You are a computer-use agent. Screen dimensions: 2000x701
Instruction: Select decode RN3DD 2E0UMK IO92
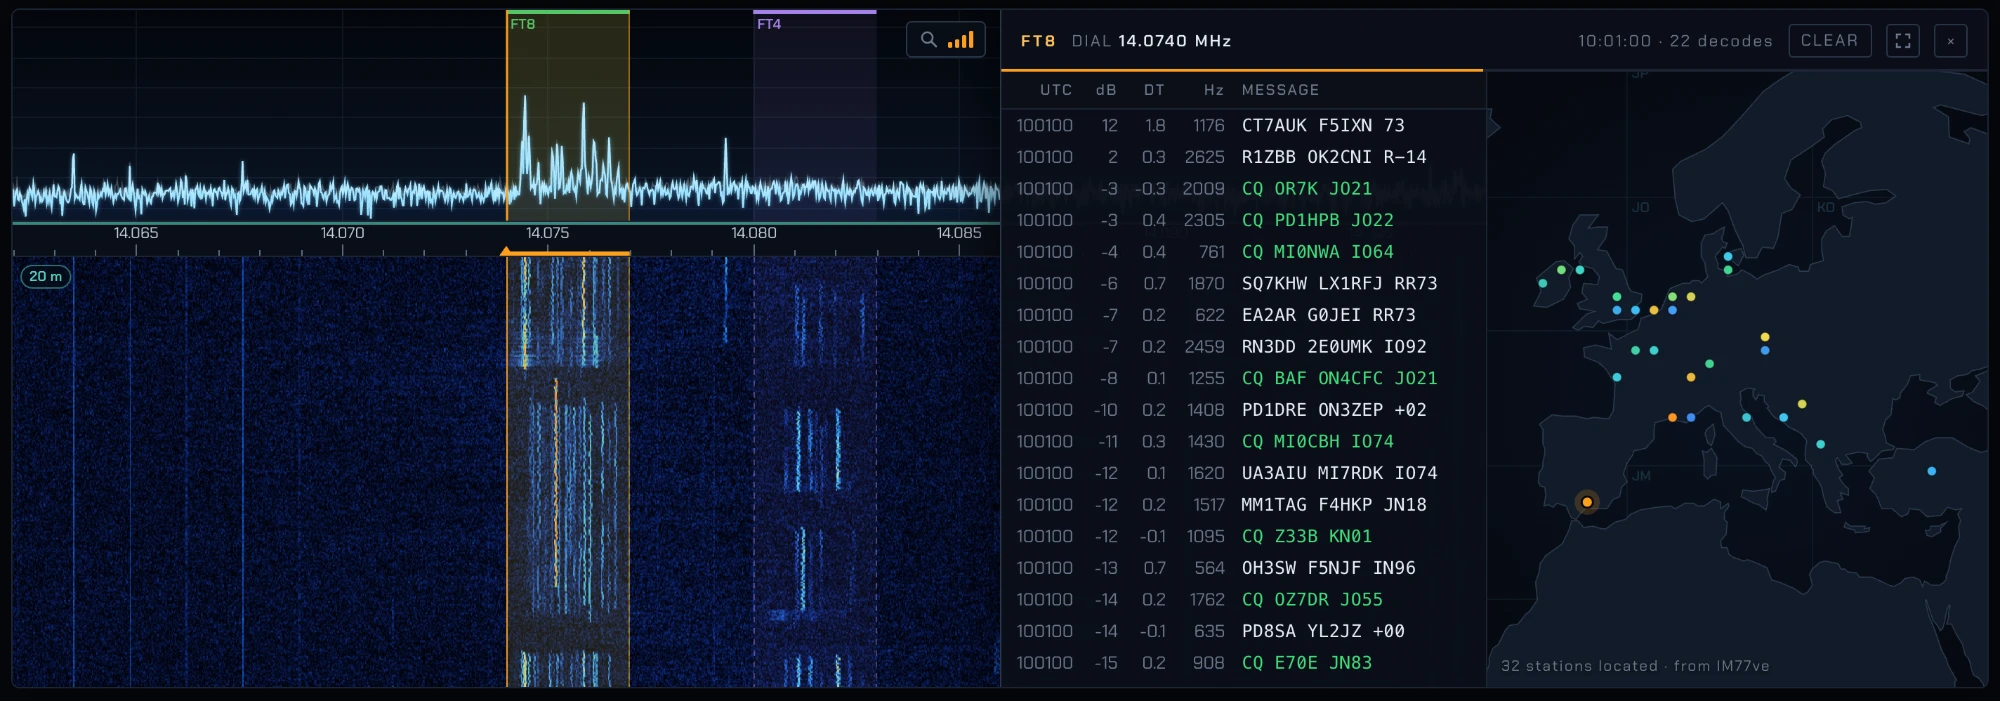click(x=1242, y=347)
